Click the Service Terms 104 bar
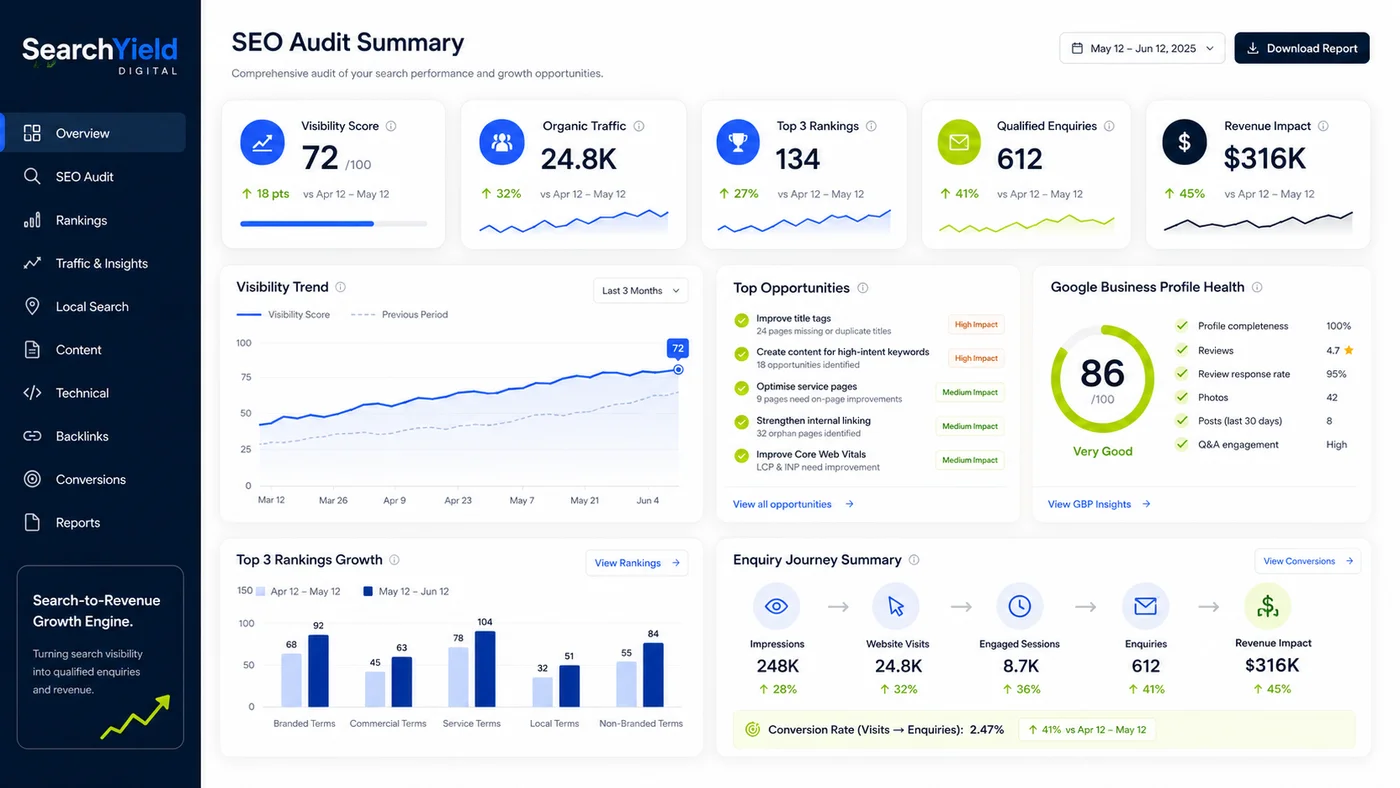Viewport: 1400px width, 788px height. point(485,668)
